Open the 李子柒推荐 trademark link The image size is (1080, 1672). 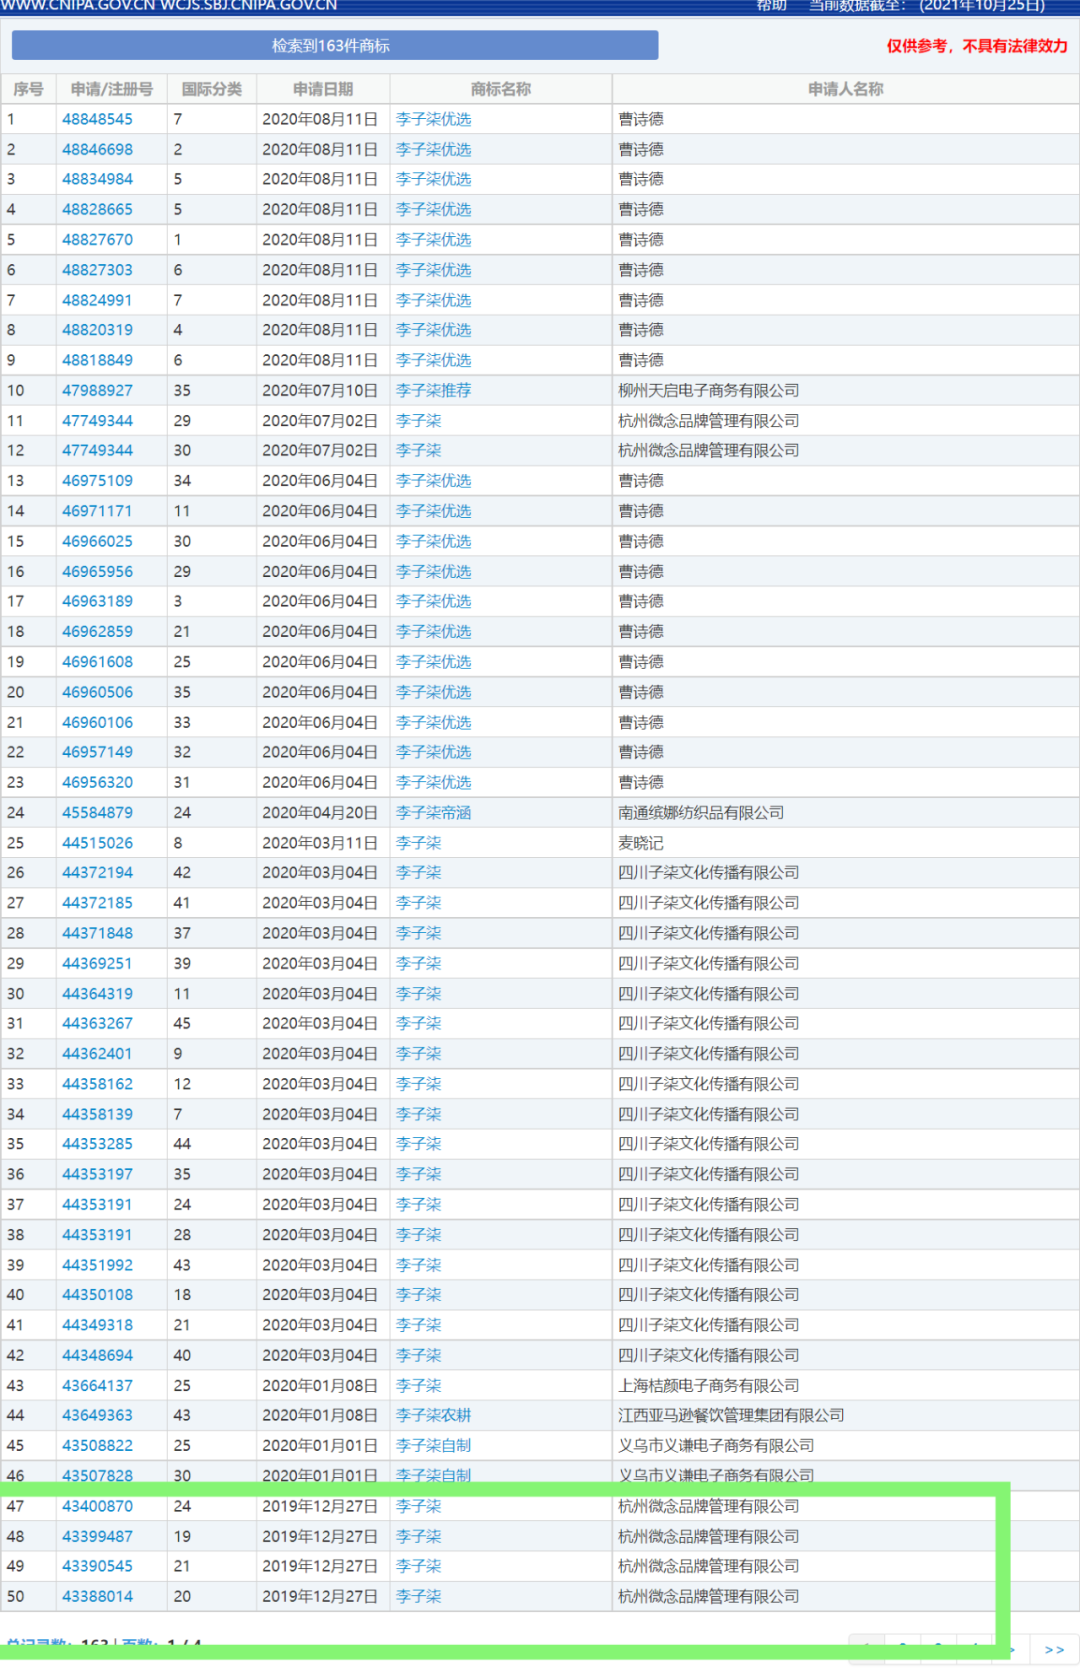pos(433,390)
